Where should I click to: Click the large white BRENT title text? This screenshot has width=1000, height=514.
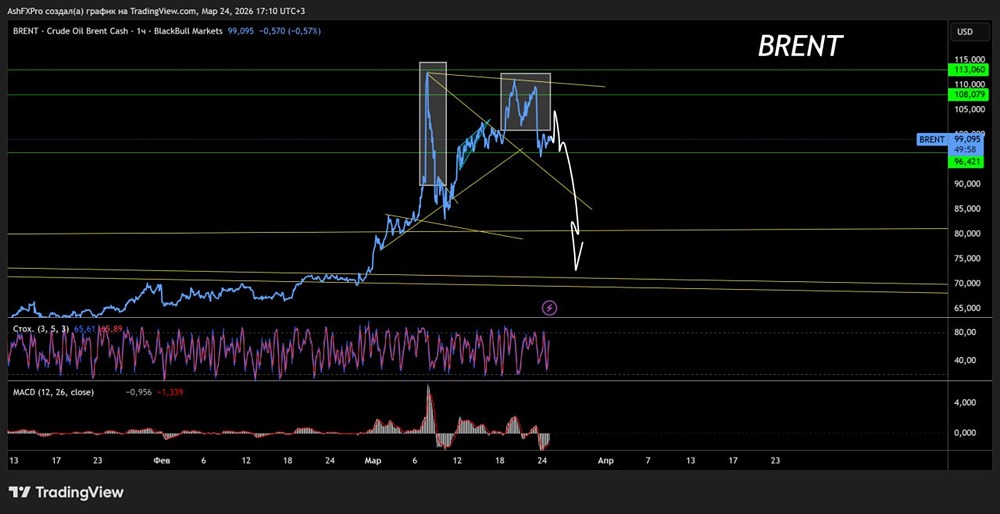coord(800,46)
